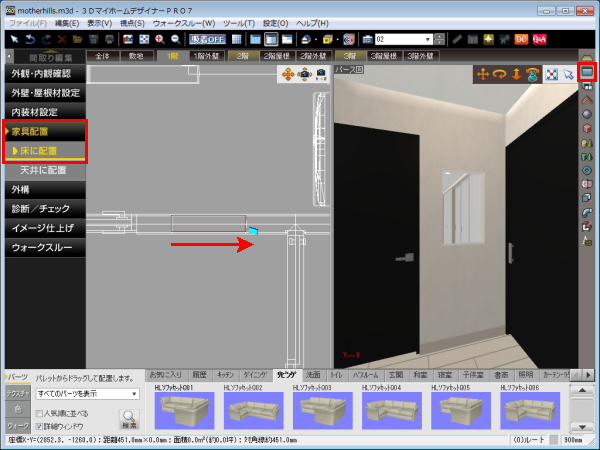600x450 pixels.
Task: Click the walkthrough person icon in 3D view
Action: (x=532, y=74)
